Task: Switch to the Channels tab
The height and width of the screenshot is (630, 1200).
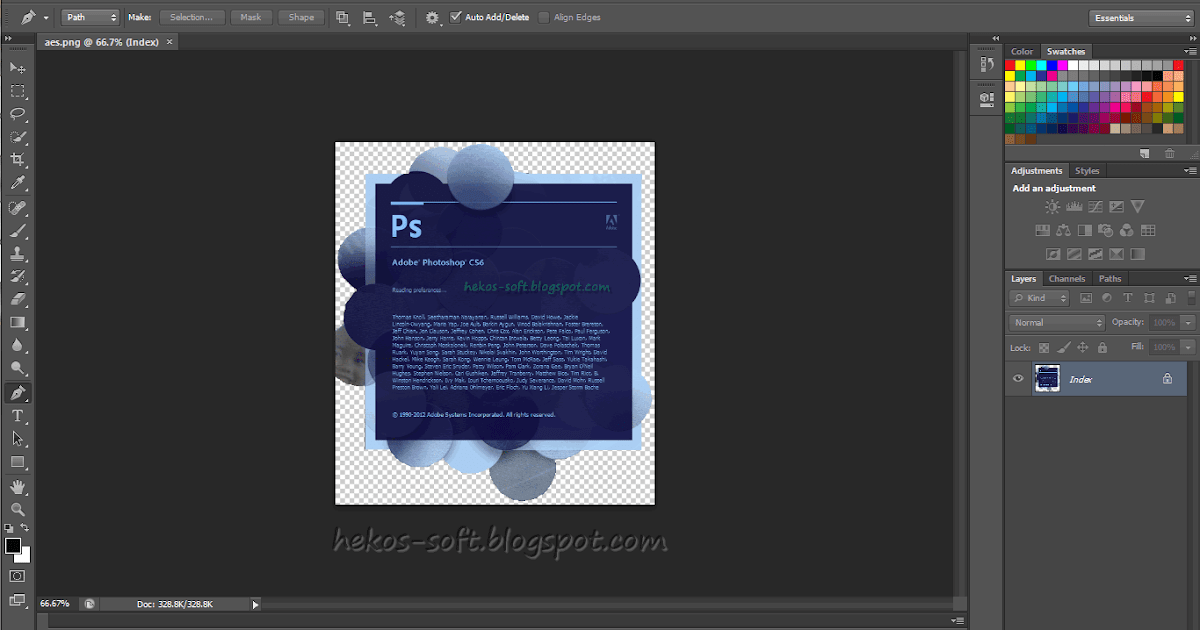Action: pos(1067,278)
